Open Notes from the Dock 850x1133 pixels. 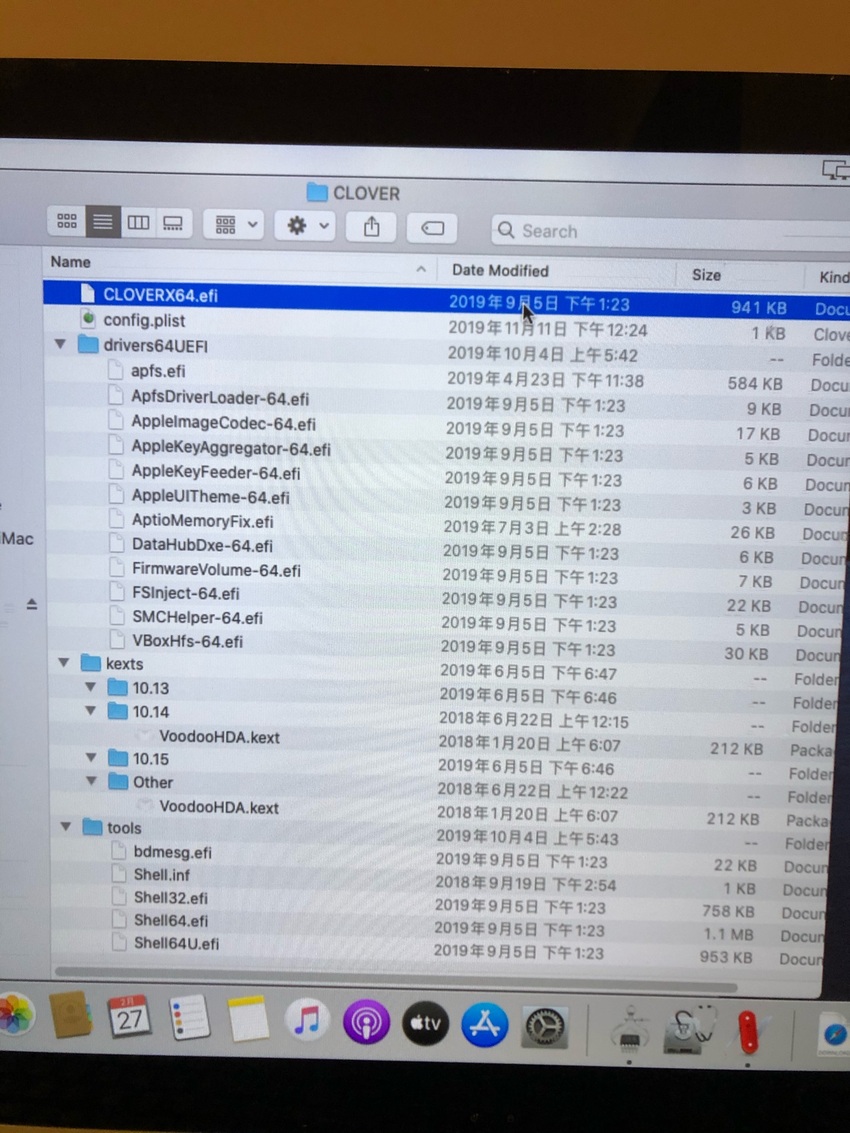point(248,1019)
